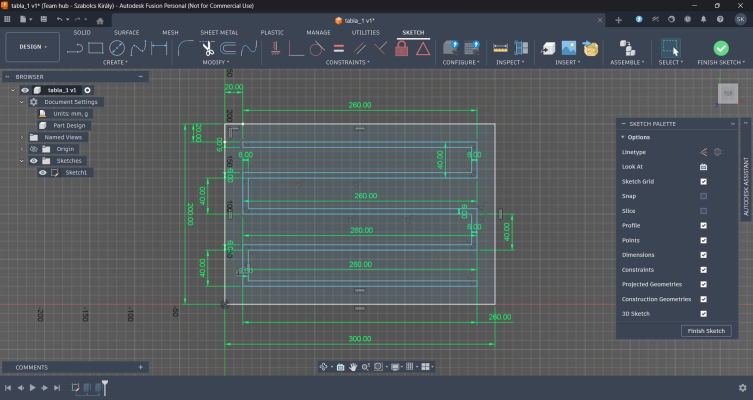
Task: Click the timeline Play button
Action: click(32, 387)
